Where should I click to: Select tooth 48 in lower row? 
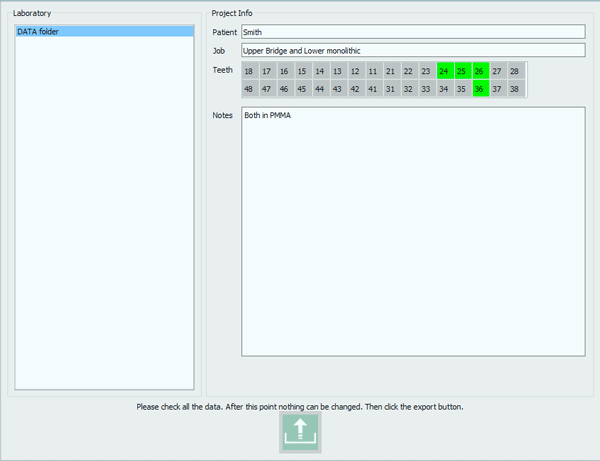(249, 89)
